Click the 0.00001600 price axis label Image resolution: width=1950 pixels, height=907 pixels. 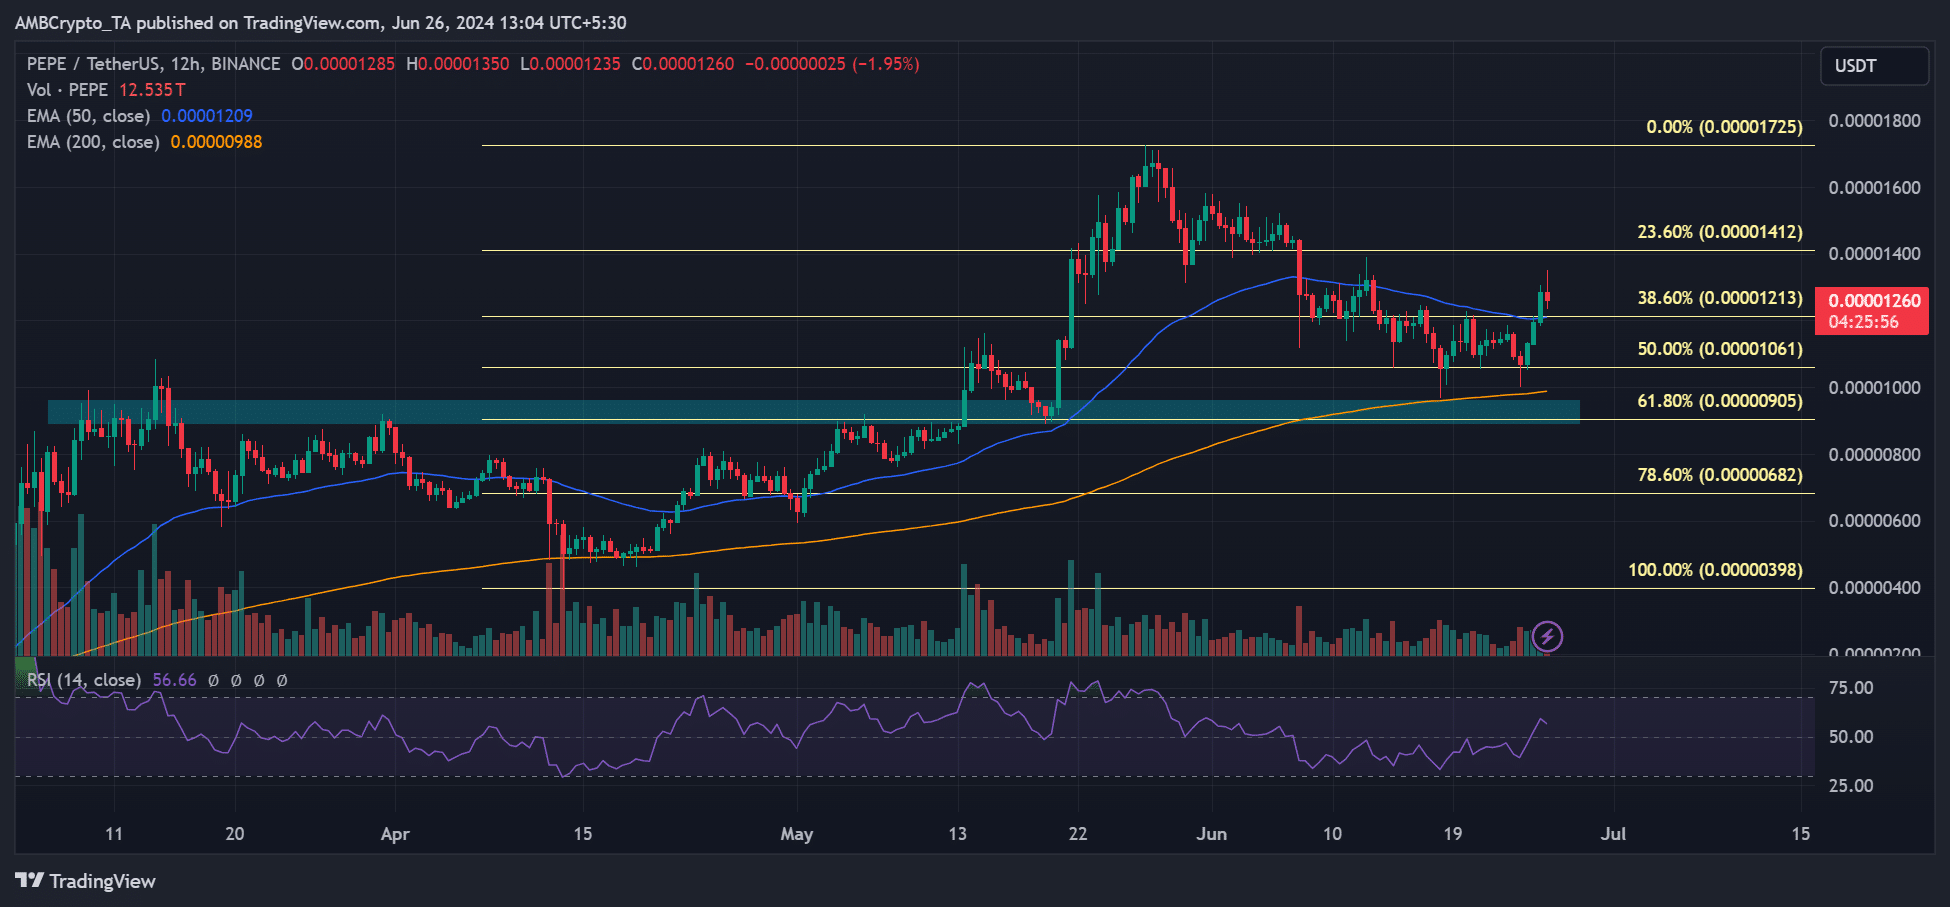(x=1875, y=188)
